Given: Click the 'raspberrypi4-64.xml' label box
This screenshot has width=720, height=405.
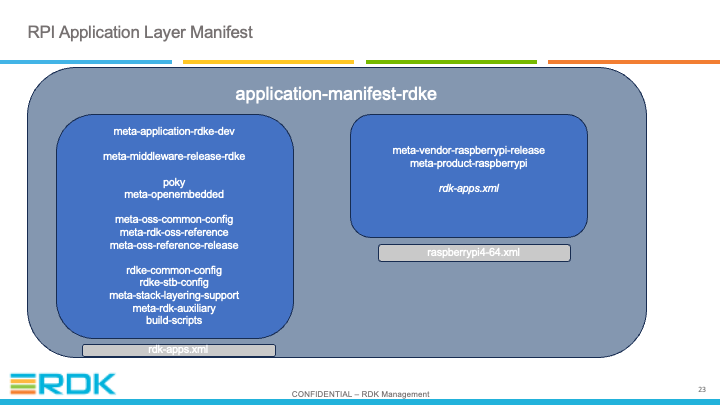Looking at the screenshot, I should click(x=474, y=253).
